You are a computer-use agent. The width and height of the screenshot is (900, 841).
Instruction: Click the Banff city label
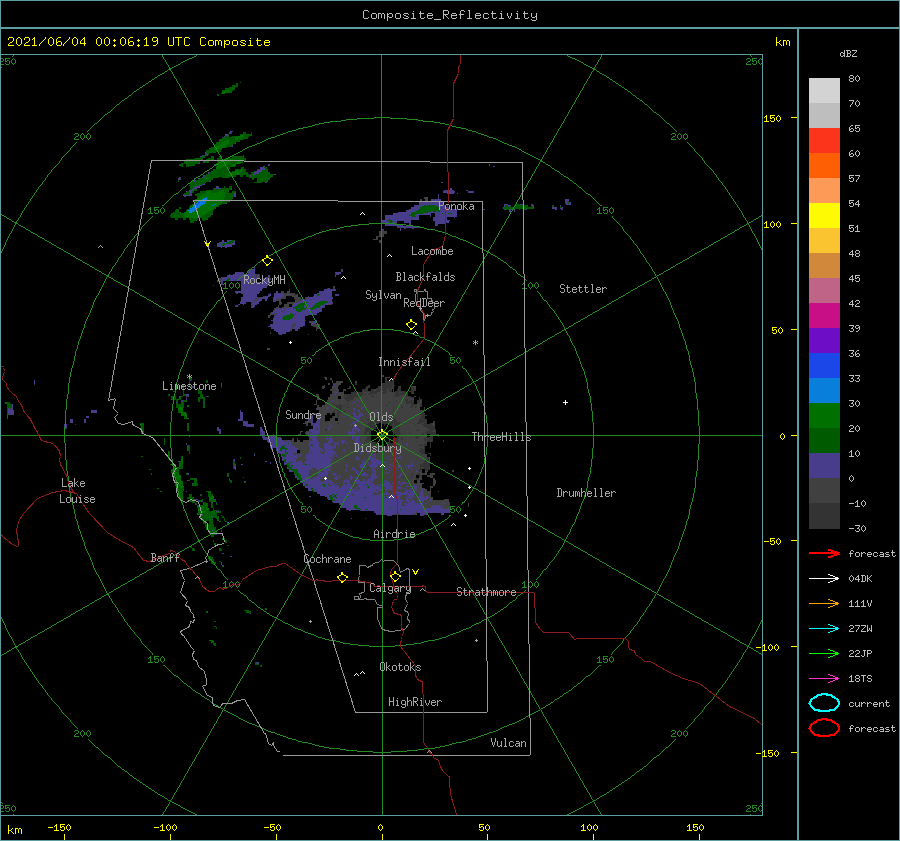pos(165,557)
